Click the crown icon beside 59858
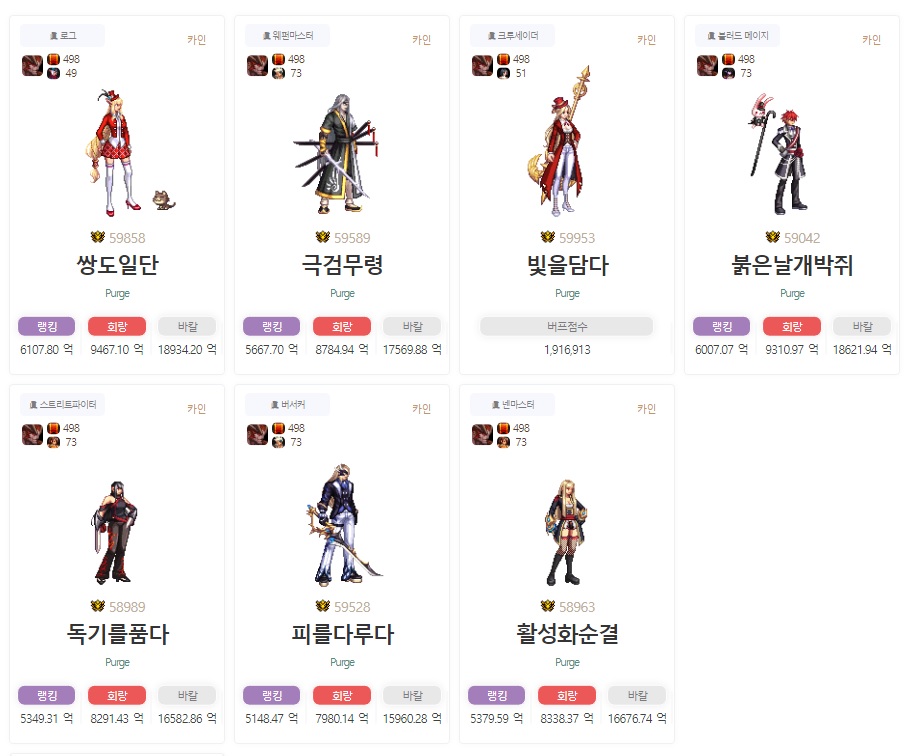Screen dimensions: 914x756 click(x=97, y=237)
